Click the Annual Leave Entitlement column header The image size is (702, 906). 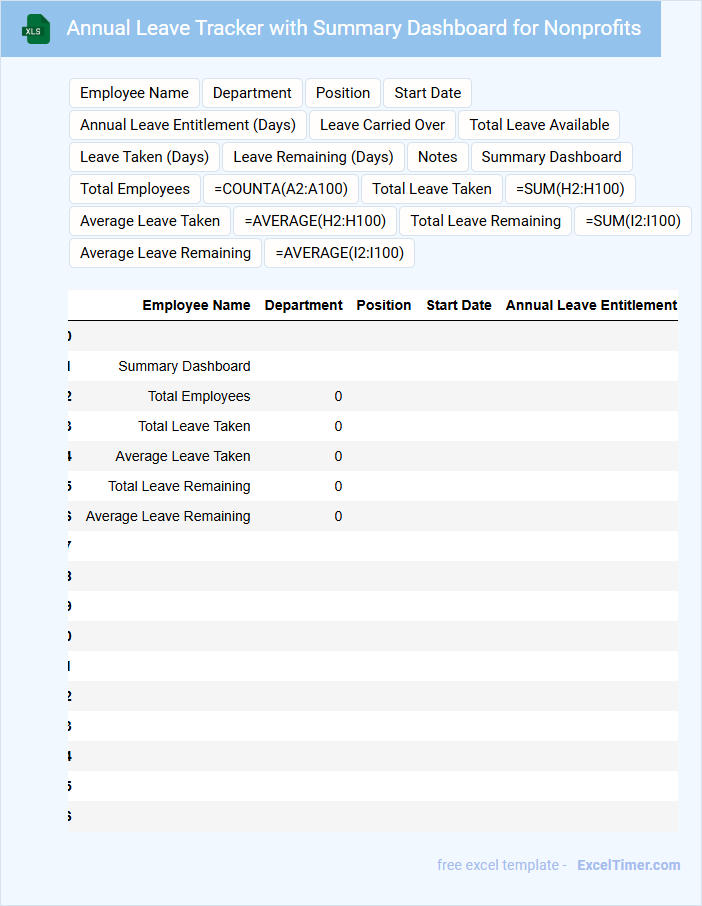point(591,305)
